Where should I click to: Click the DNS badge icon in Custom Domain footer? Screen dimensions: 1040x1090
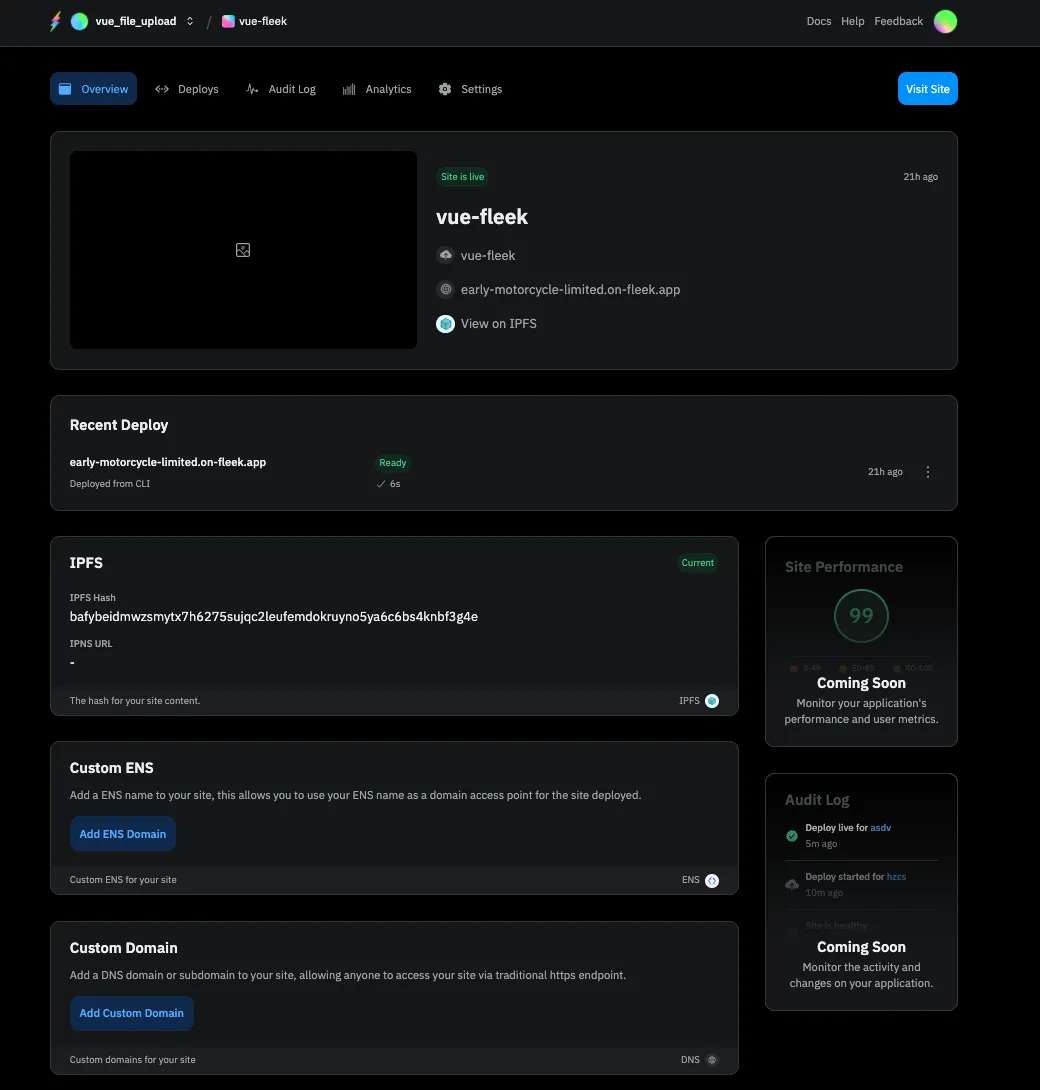[x=712, y=1059]
